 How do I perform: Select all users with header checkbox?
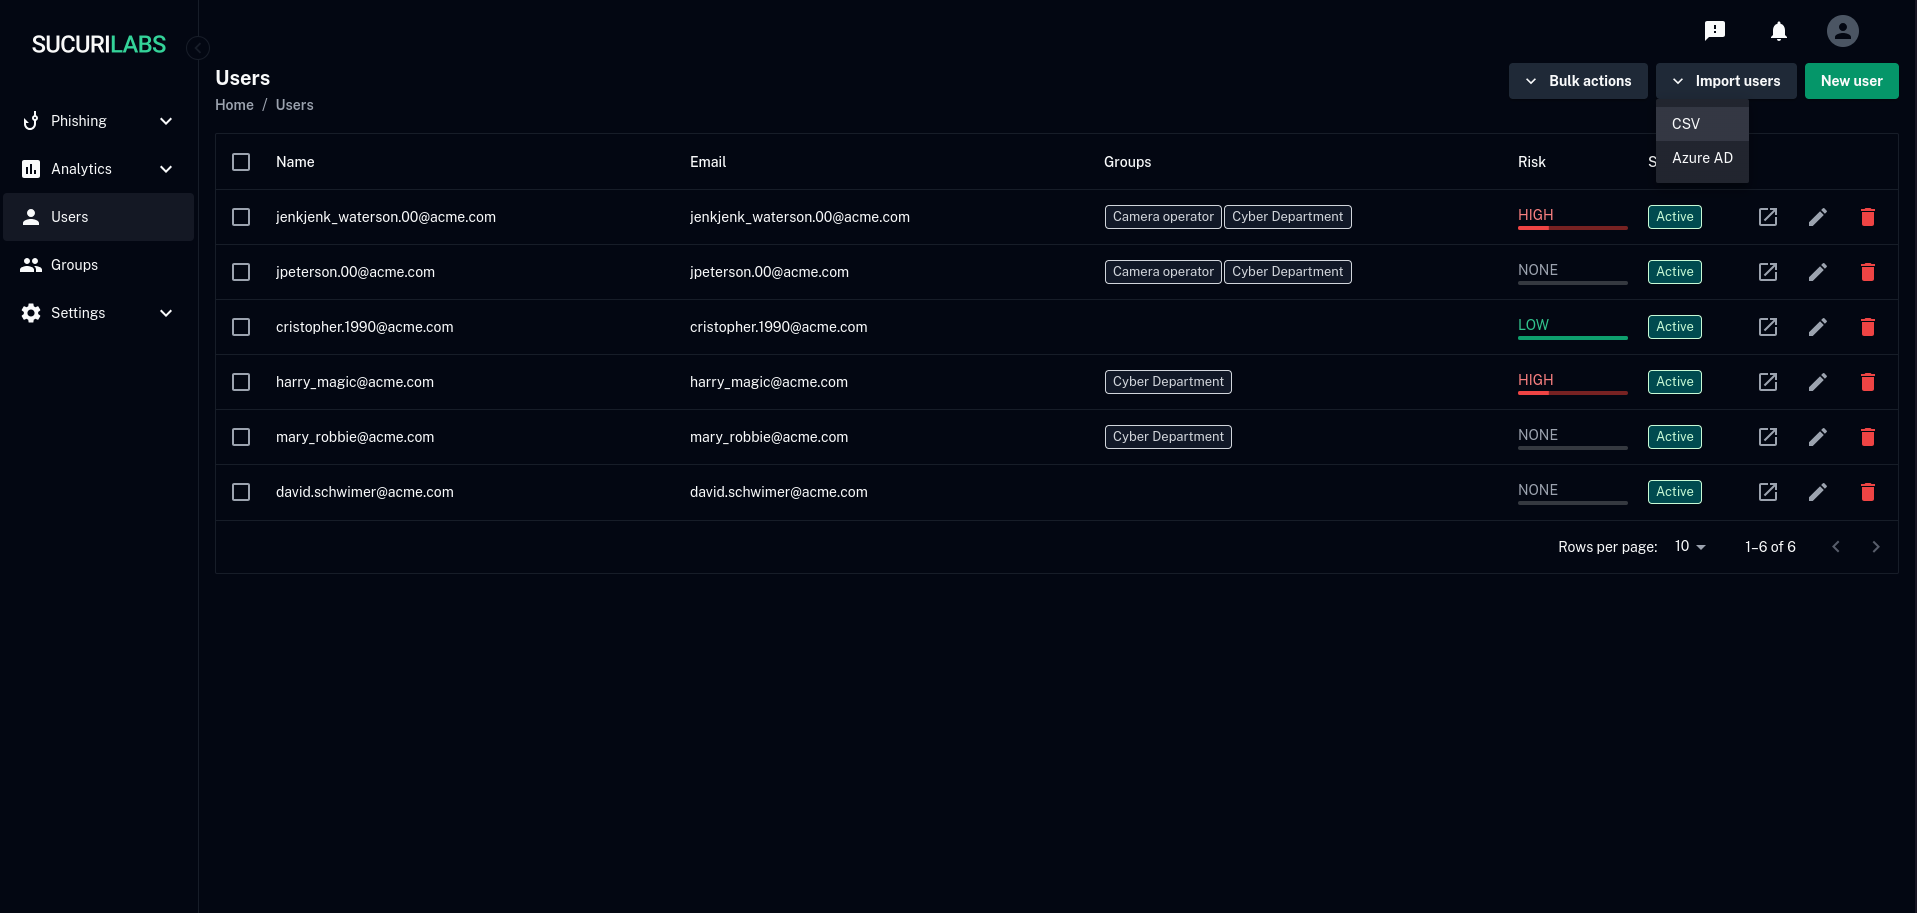(241, 162)
